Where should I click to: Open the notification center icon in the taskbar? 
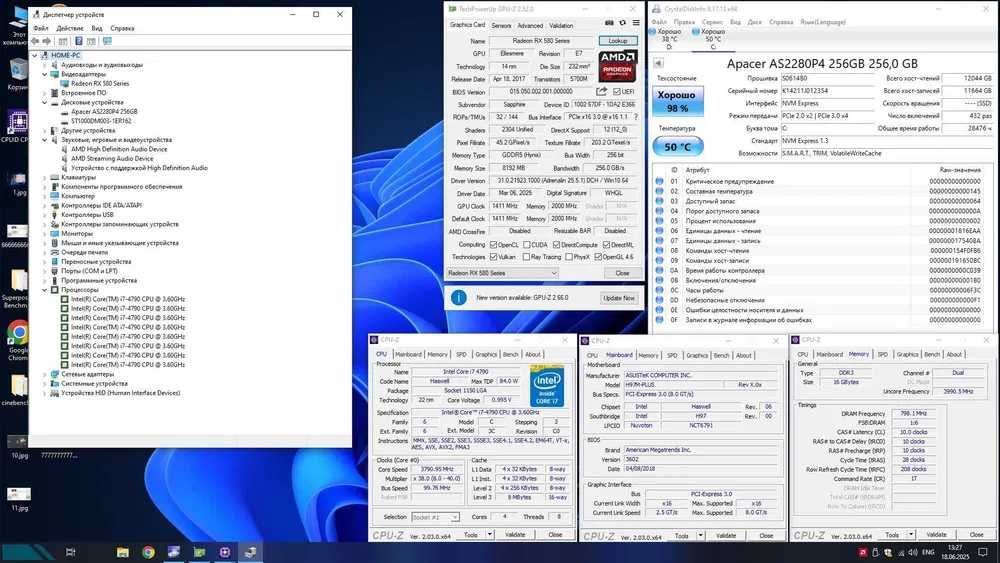click(x=983, y=552)
